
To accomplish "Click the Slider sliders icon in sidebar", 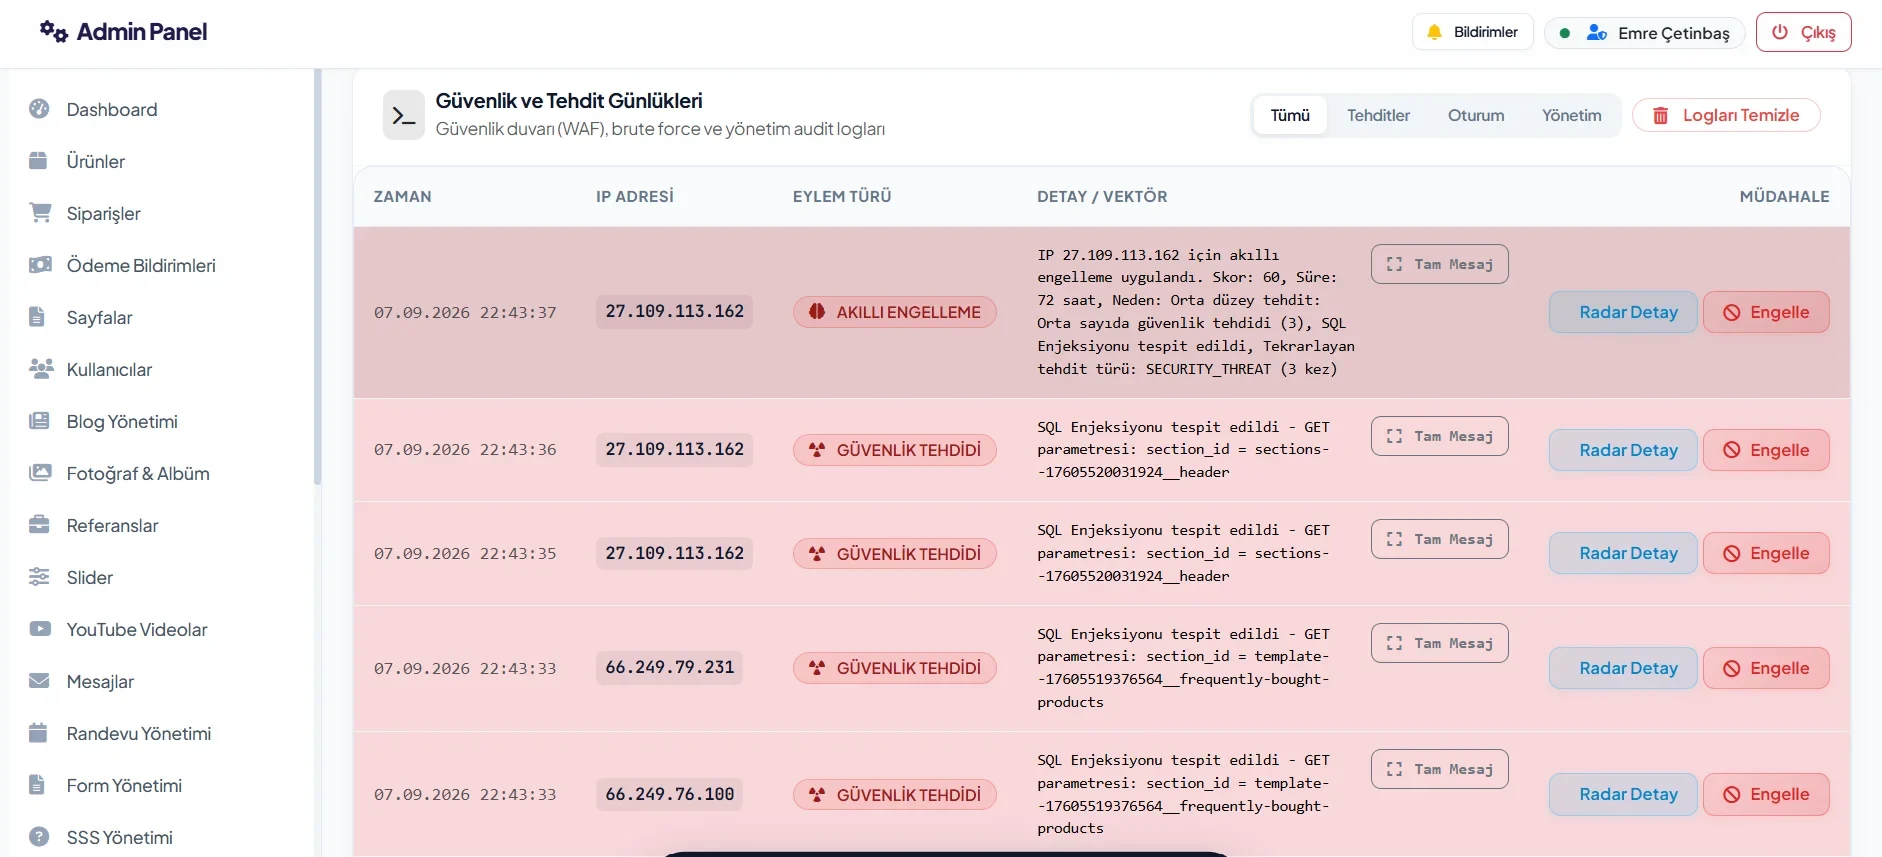I will coord(39,577).
